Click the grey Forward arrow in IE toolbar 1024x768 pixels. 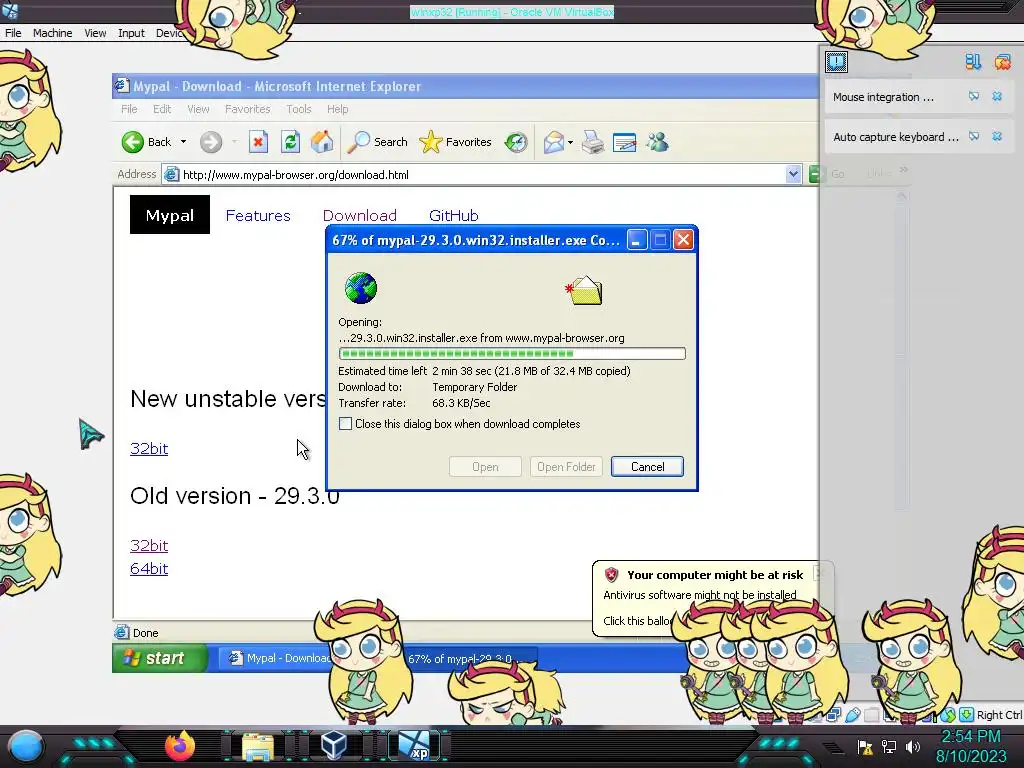click(211, 142)
